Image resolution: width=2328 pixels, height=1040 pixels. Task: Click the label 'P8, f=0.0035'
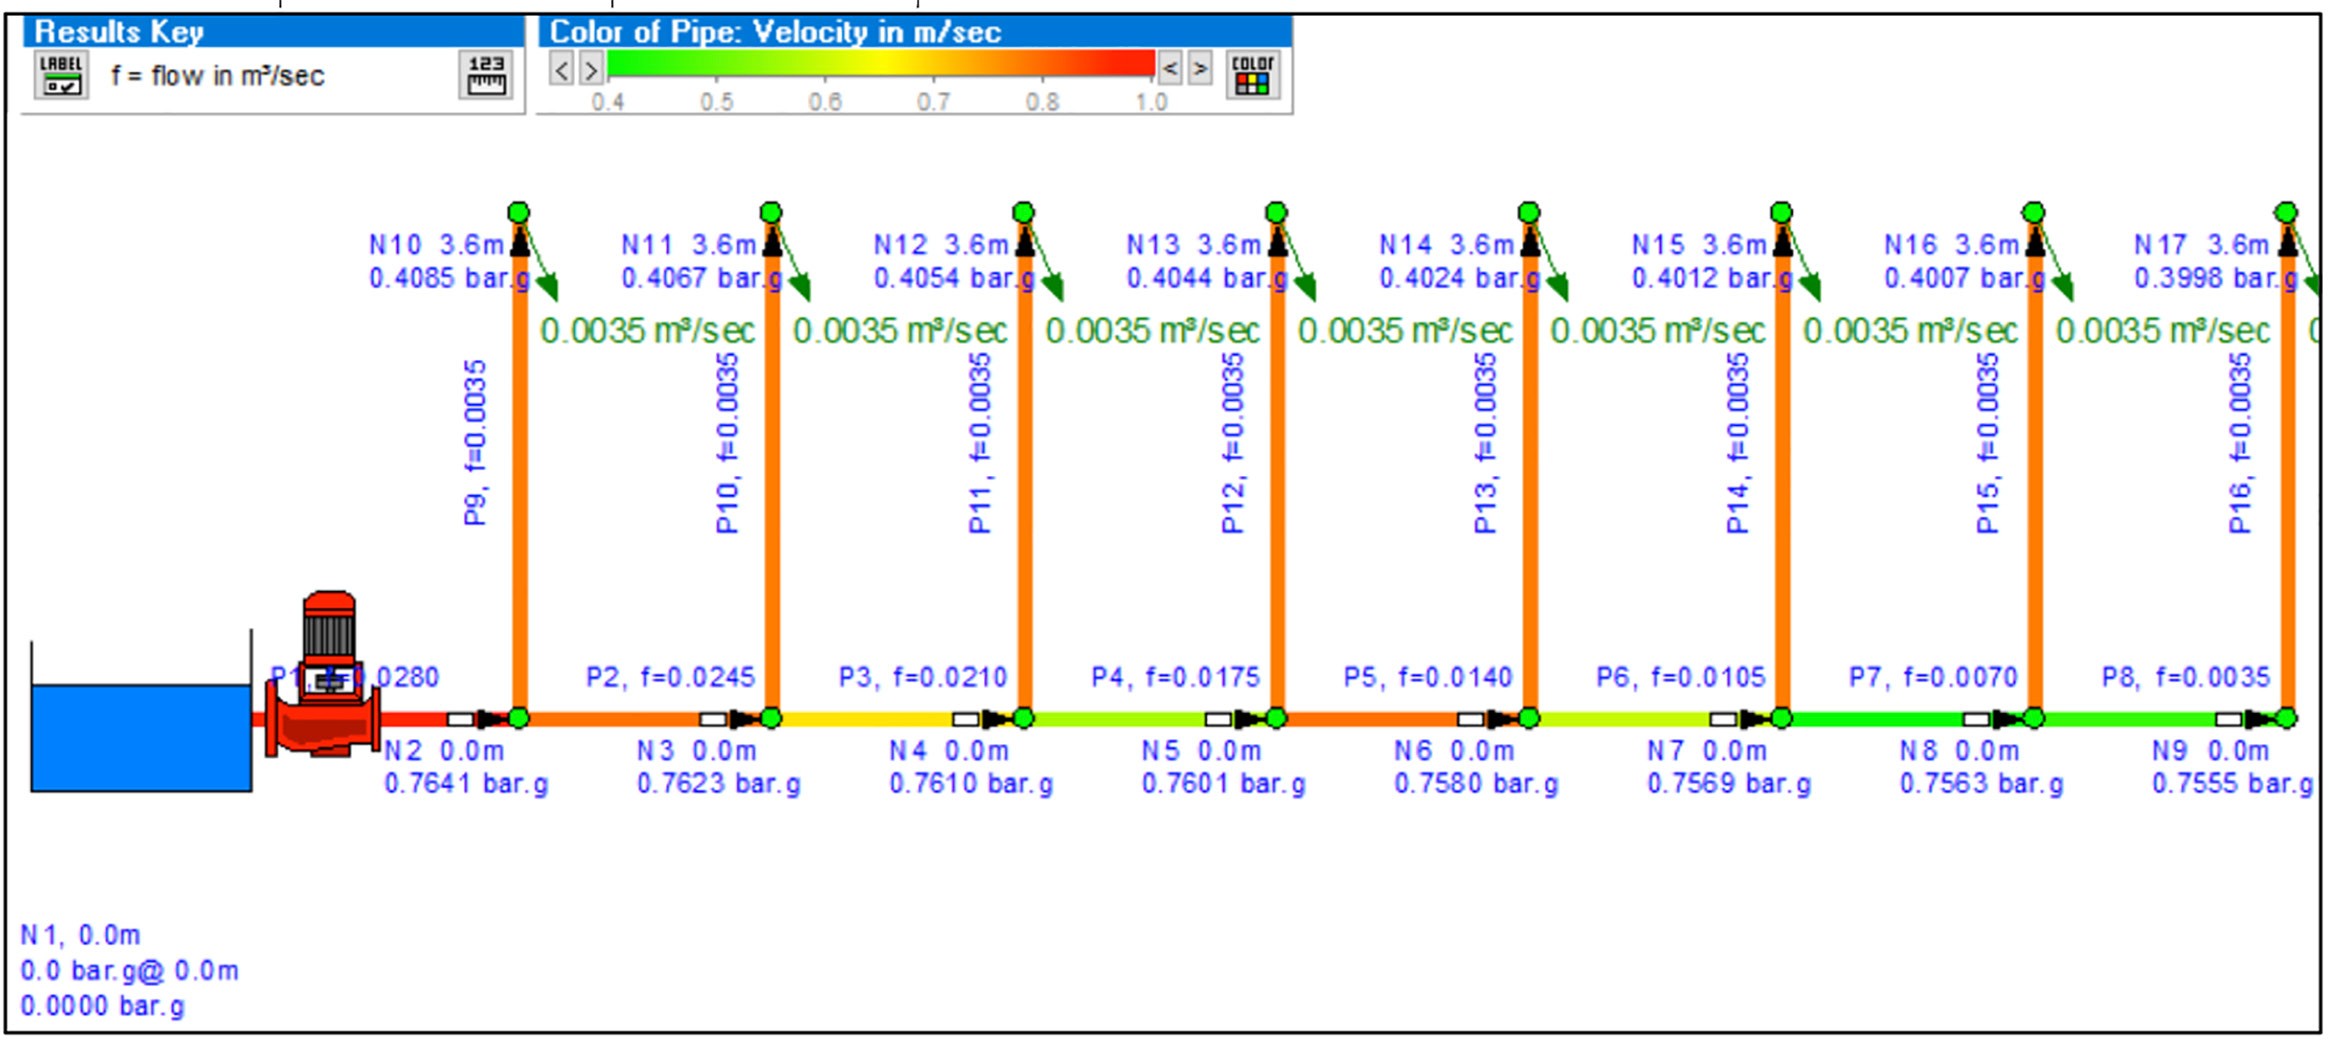(2186, 678)
